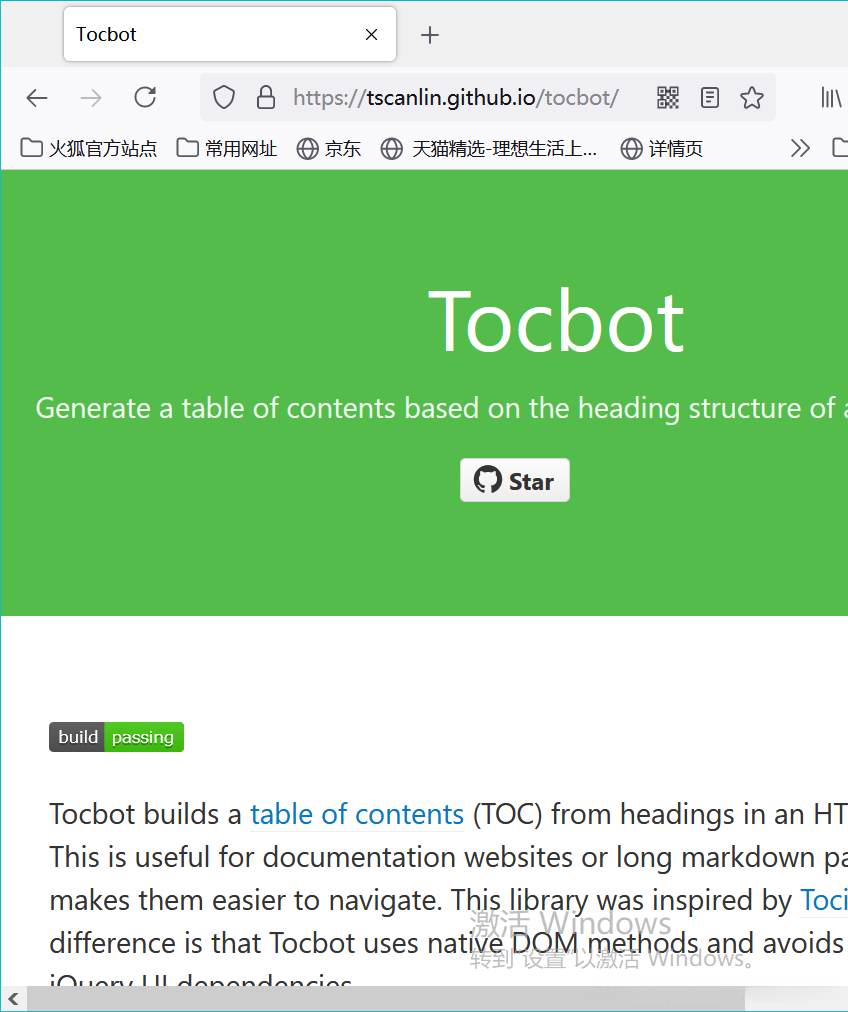Go back to the previous page
This screenshot has height=1012, width=848.
coord(37,98)
